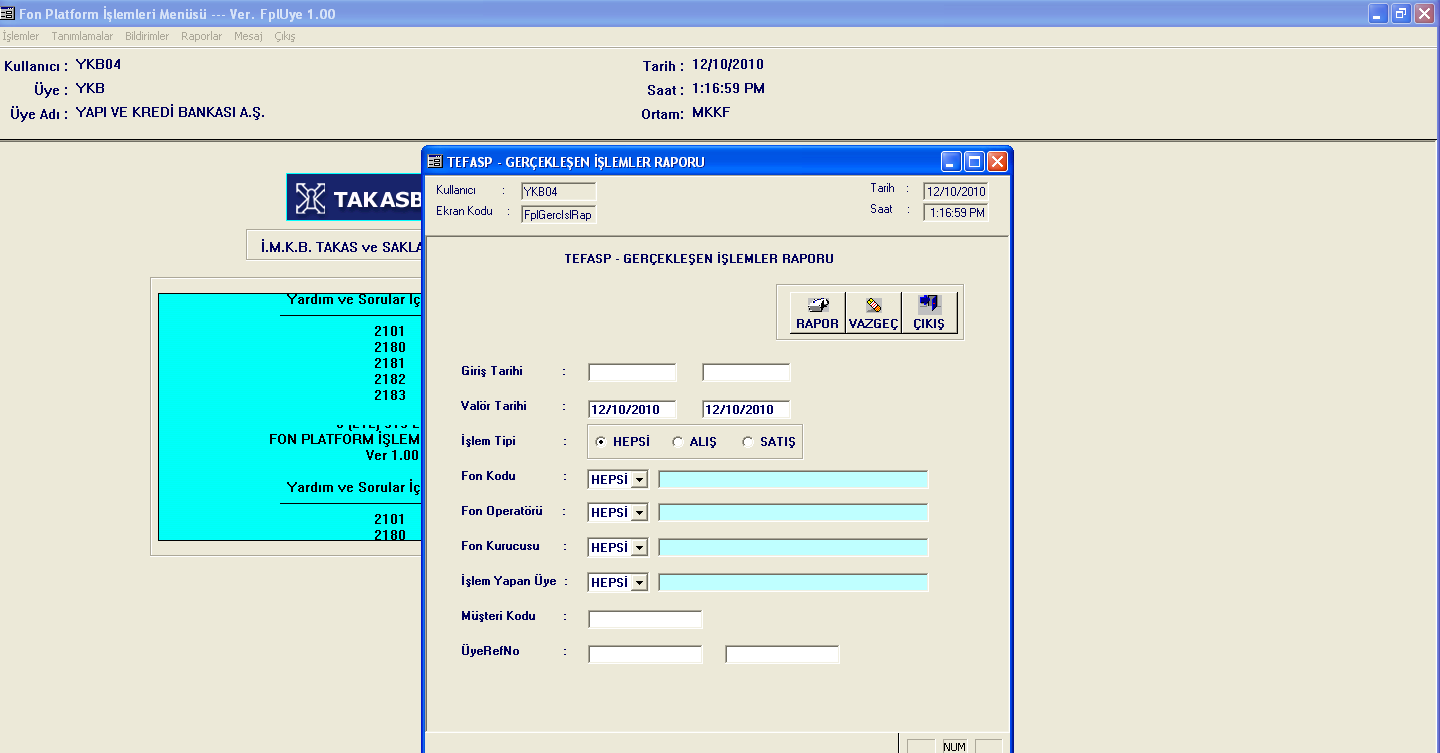Close the TEFASP report dialog
1440x753 pixels.
point(997,162)
